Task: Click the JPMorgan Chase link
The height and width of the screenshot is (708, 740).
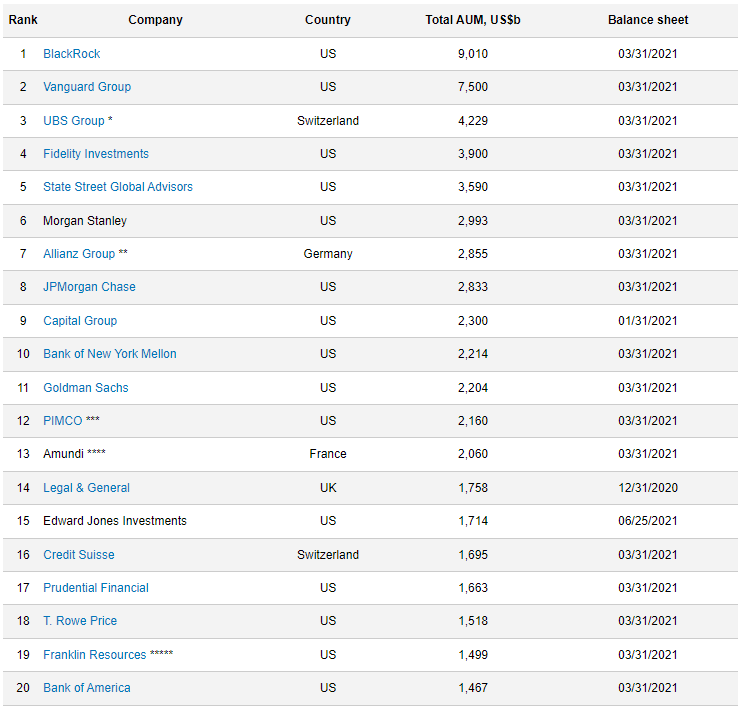Action: [89, 287]
